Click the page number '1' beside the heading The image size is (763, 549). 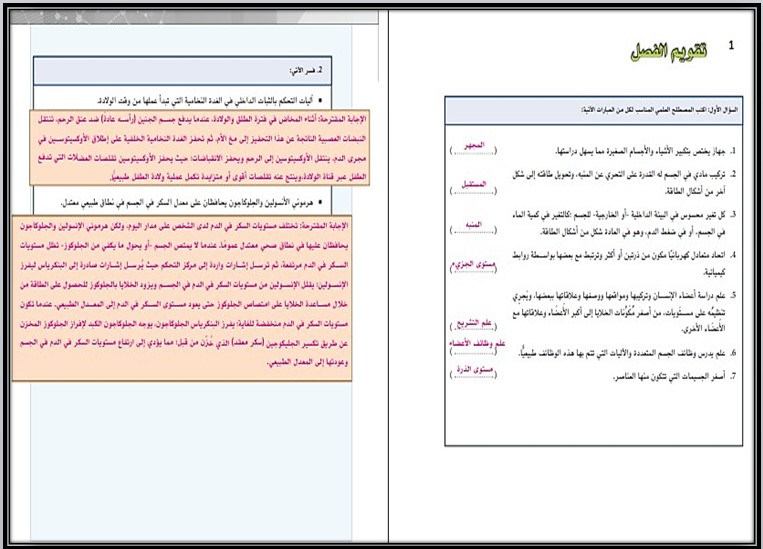(731, 45)
